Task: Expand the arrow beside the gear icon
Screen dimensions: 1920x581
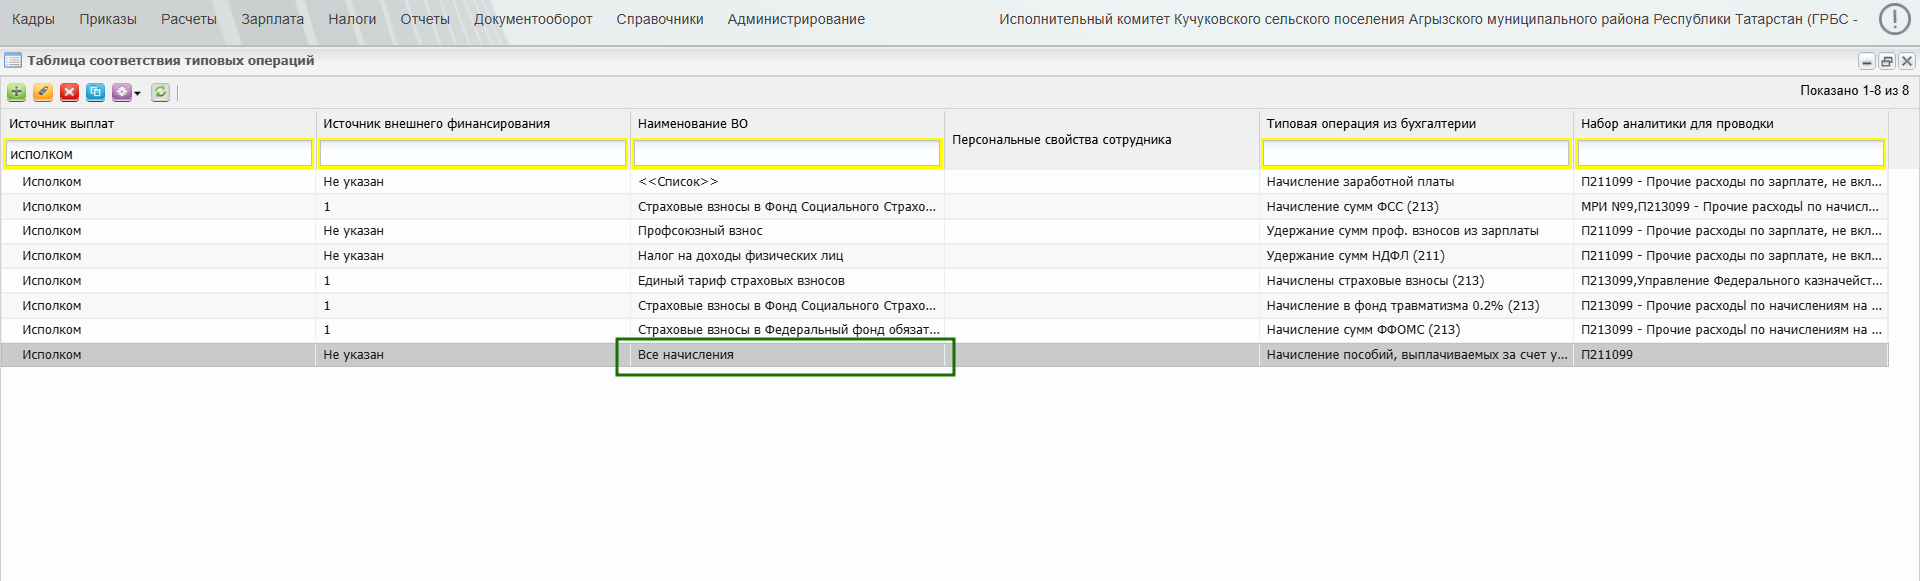Action: pos(138,94)
